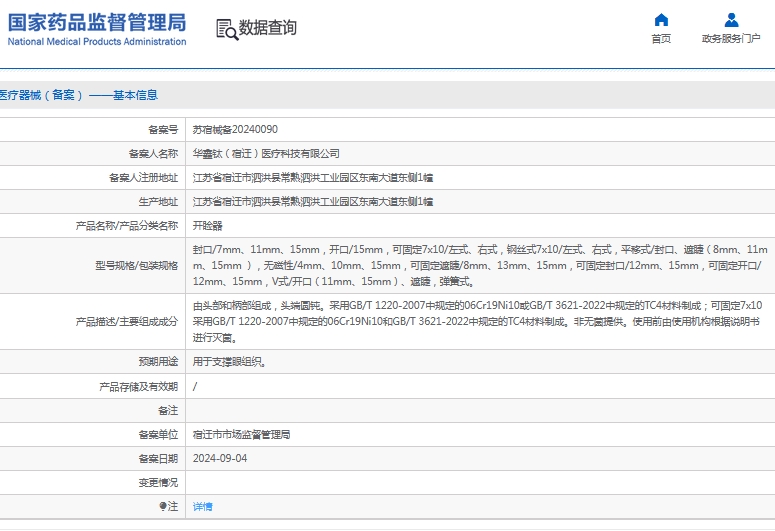Click the 首页 text label

pyautogui.click(x=661, y=39)
